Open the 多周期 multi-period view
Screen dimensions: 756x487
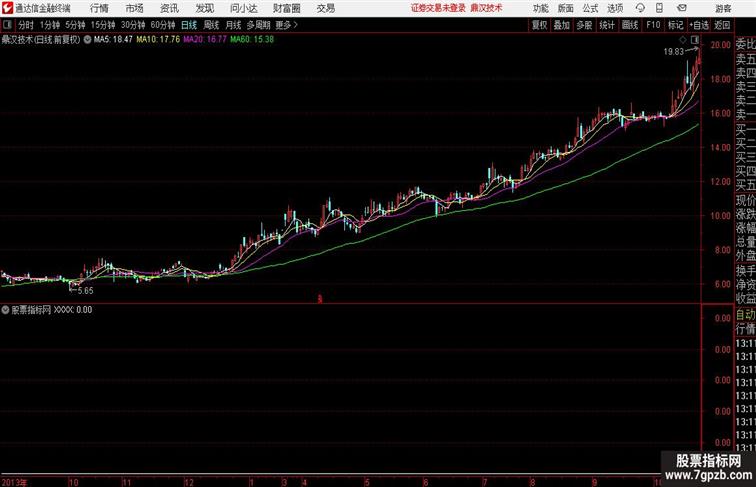click(258, 25)
